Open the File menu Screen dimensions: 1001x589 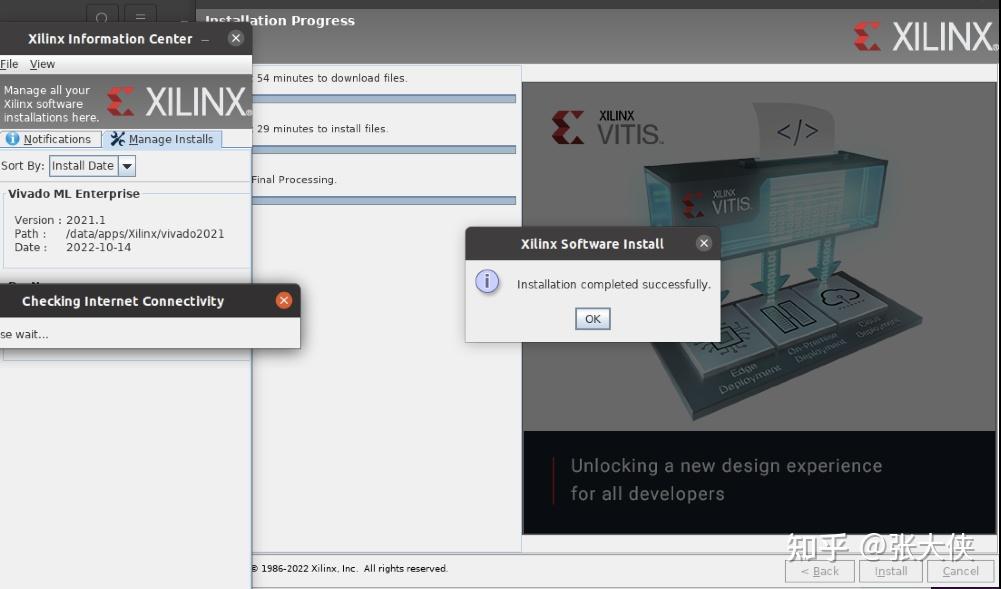9,63
